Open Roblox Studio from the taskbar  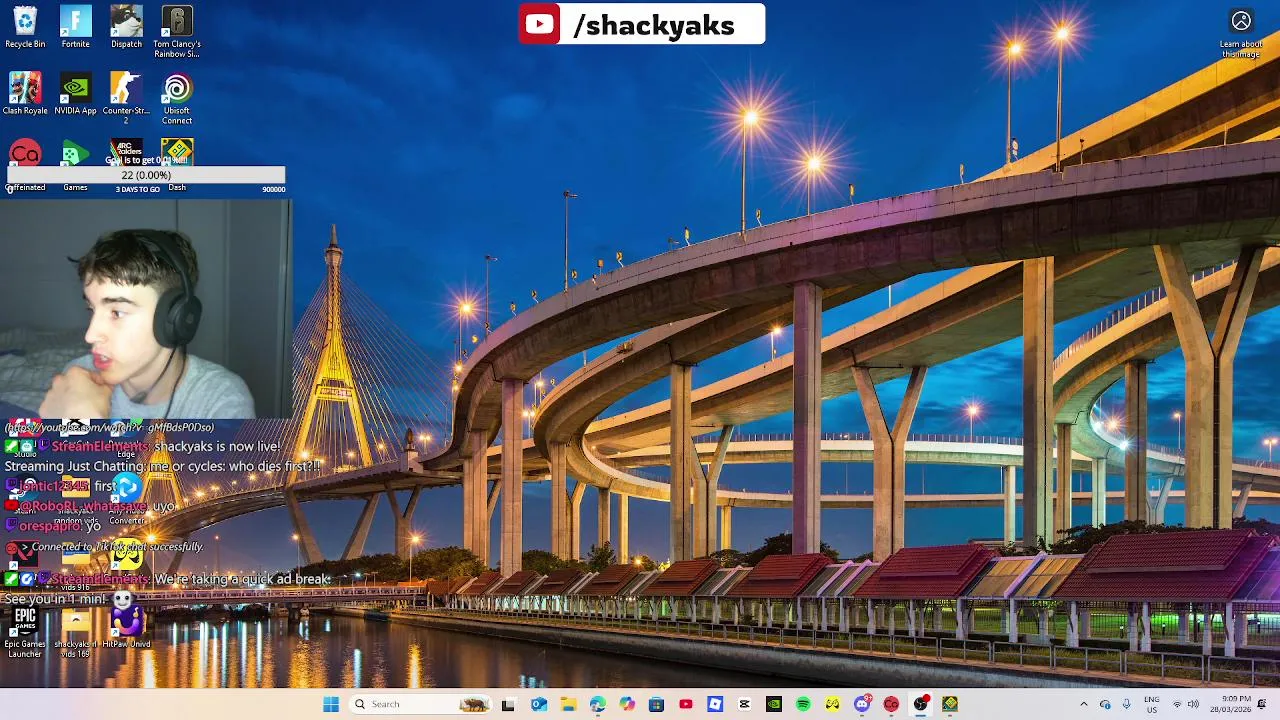(x=715, y=704)
